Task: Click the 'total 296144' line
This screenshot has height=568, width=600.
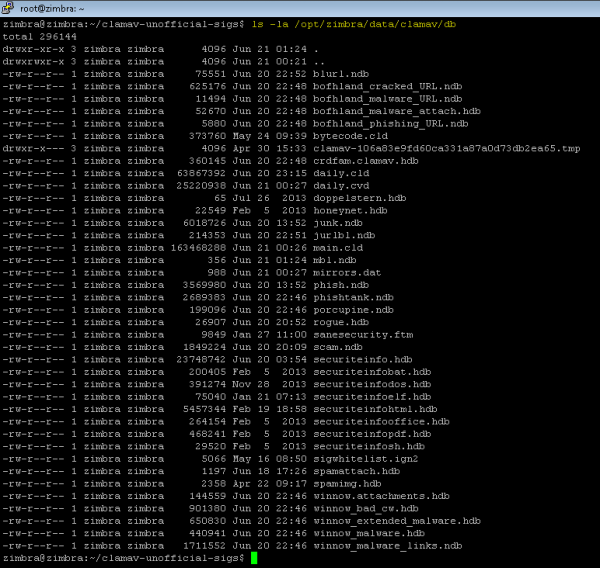Action: tap(39, 37)
